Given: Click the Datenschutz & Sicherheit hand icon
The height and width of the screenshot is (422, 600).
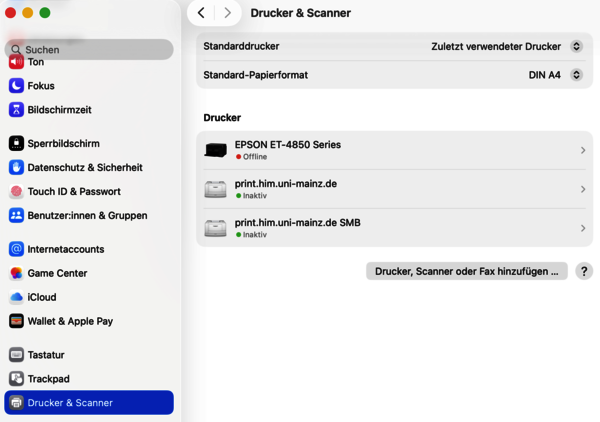Looking at the screenshot, I should click(x=16, y=167).
